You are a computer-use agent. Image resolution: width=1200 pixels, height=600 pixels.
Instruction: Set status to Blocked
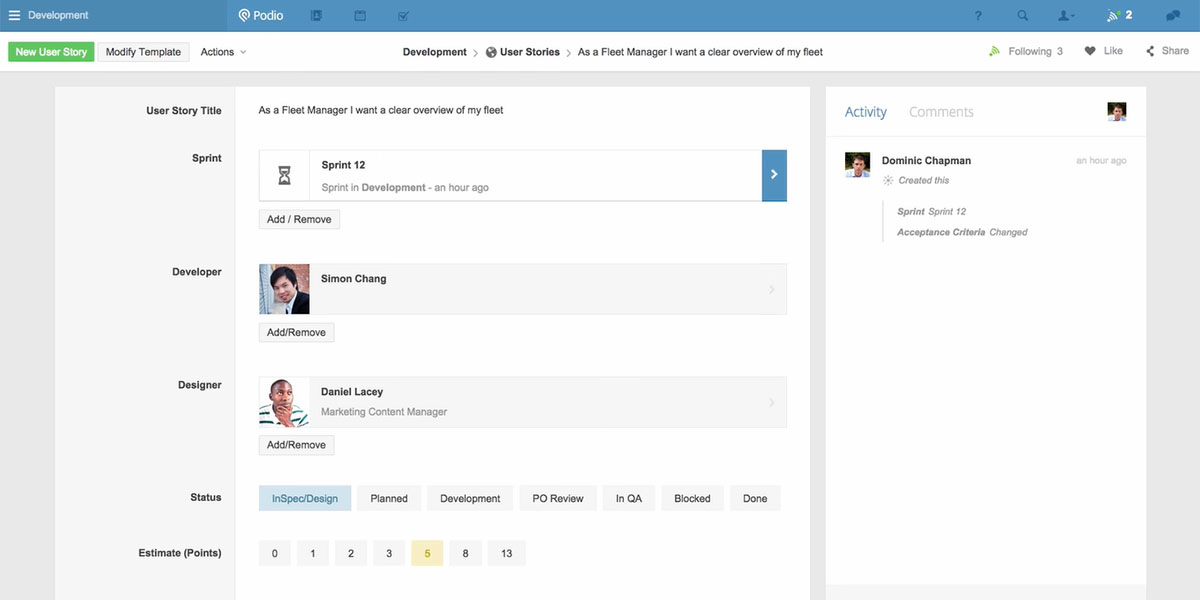[692, 498]
